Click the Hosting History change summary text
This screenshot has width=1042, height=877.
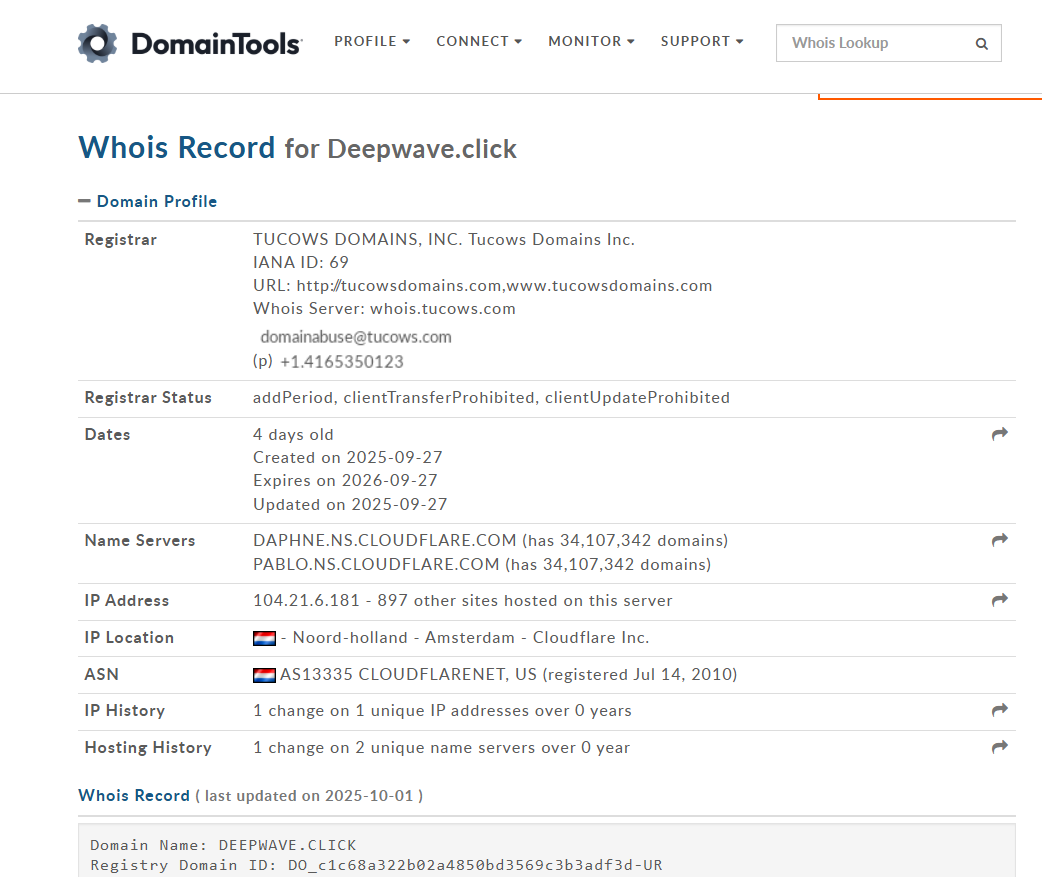(441, 748)
